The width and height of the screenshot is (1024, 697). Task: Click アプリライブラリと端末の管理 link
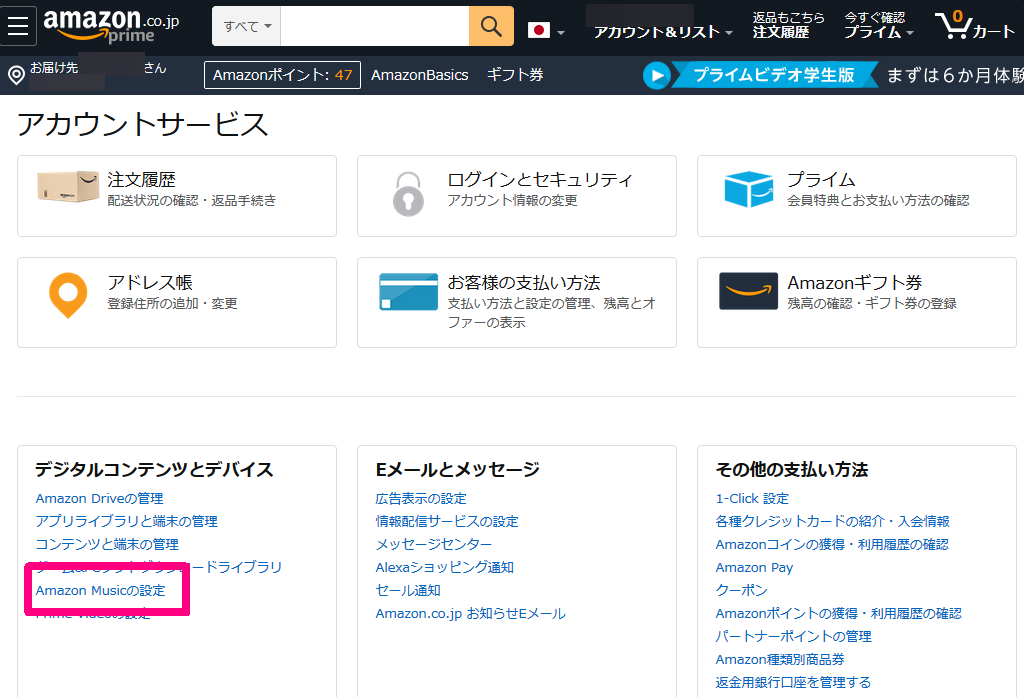click(127, 521)
